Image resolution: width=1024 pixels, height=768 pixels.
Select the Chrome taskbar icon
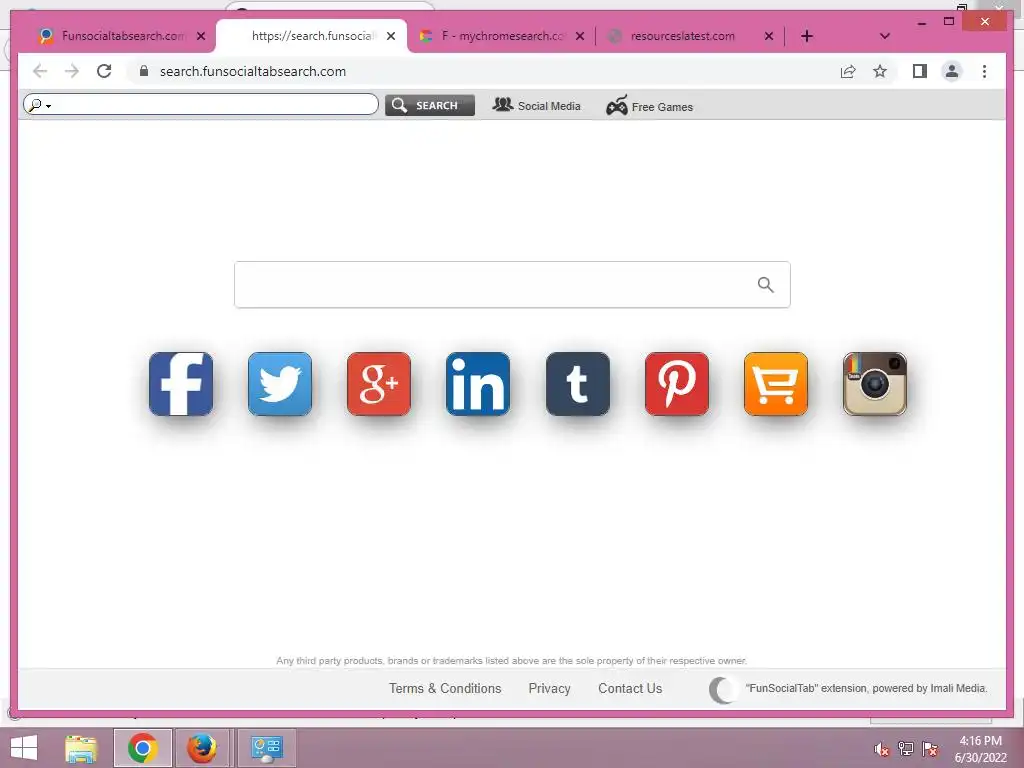[x=142, y=748]
